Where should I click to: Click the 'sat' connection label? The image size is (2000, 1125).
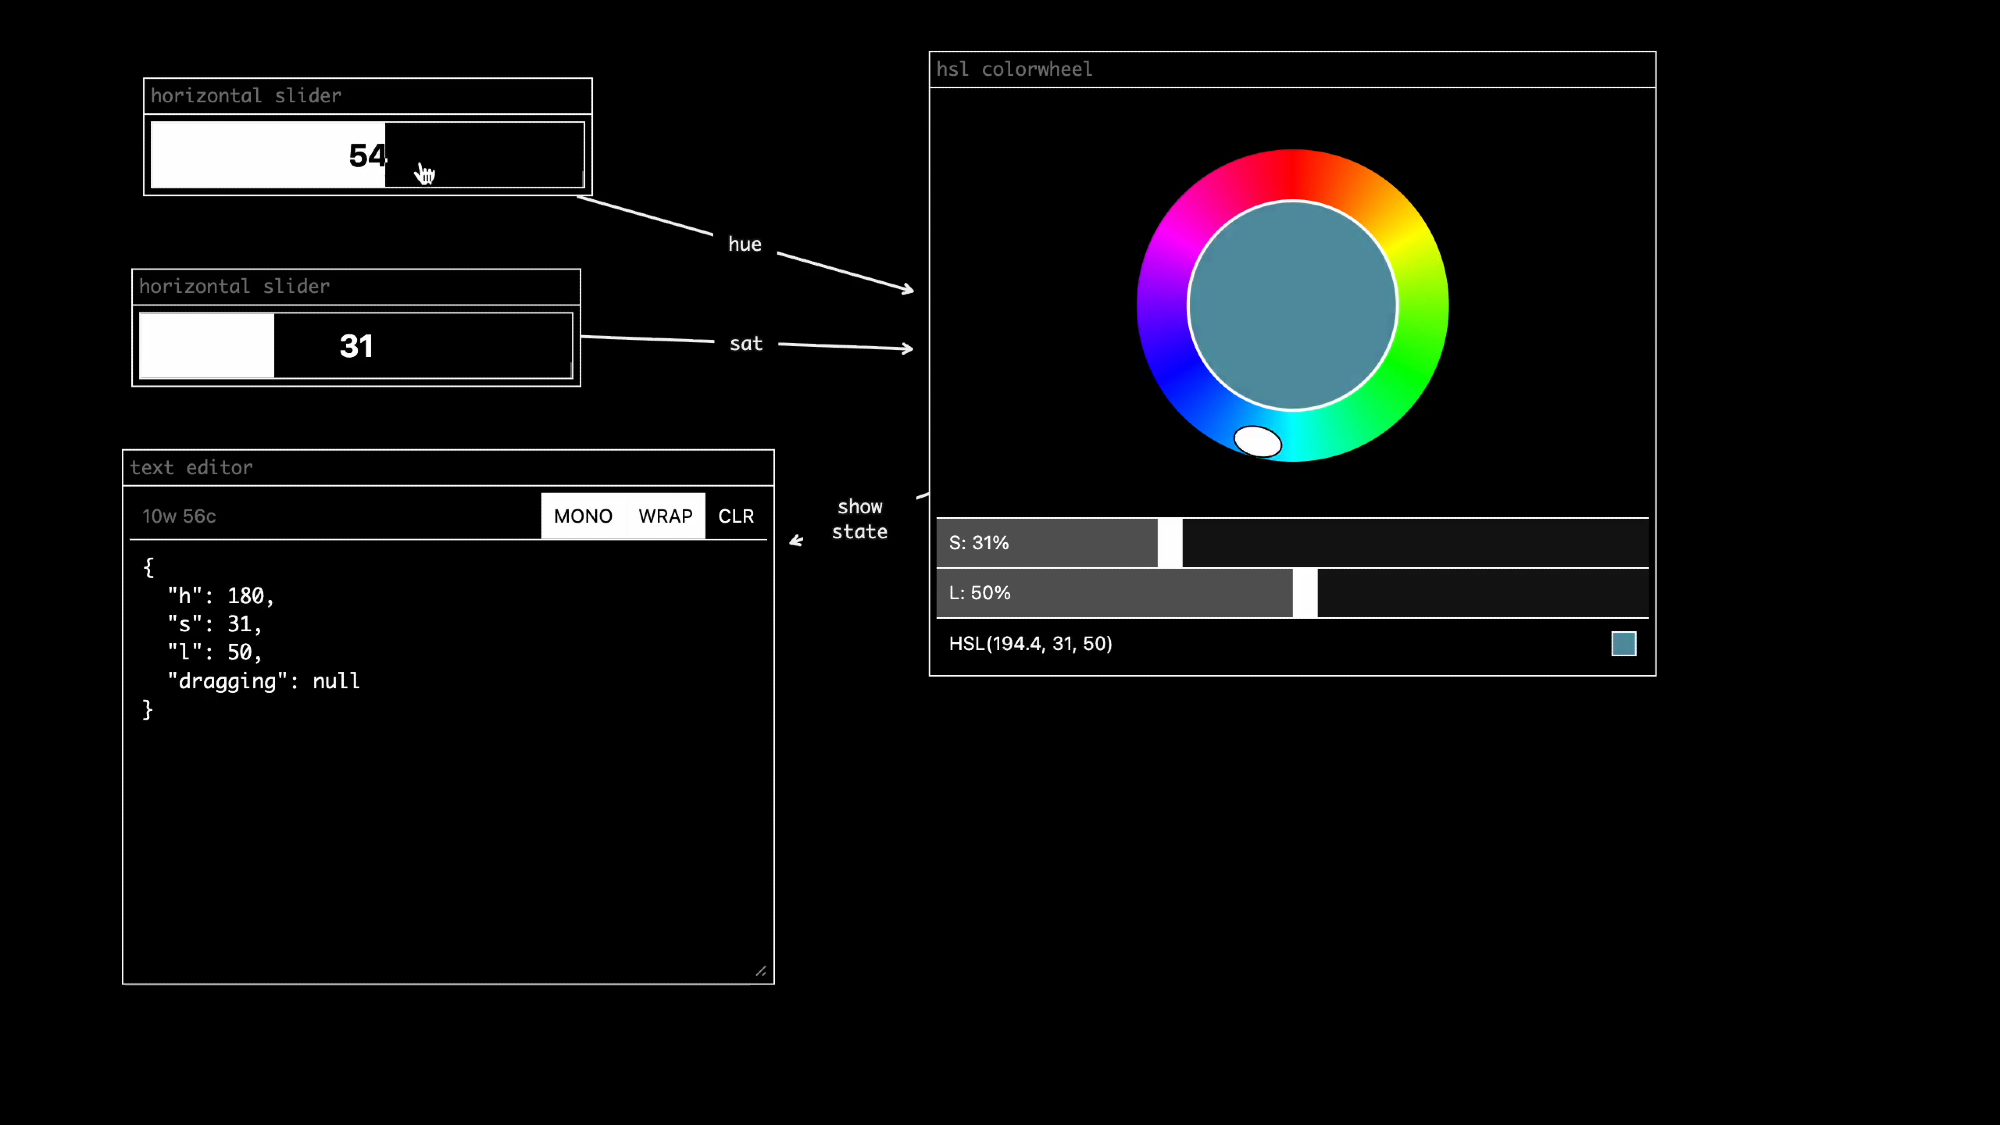pyautogui.click(x=746, y=344)
